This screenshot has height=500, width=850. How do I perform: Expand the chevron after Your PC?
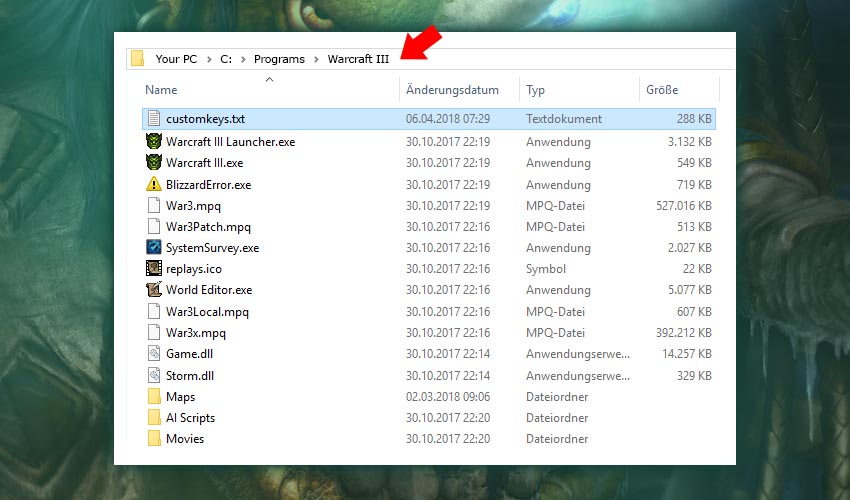pos(209,59)
